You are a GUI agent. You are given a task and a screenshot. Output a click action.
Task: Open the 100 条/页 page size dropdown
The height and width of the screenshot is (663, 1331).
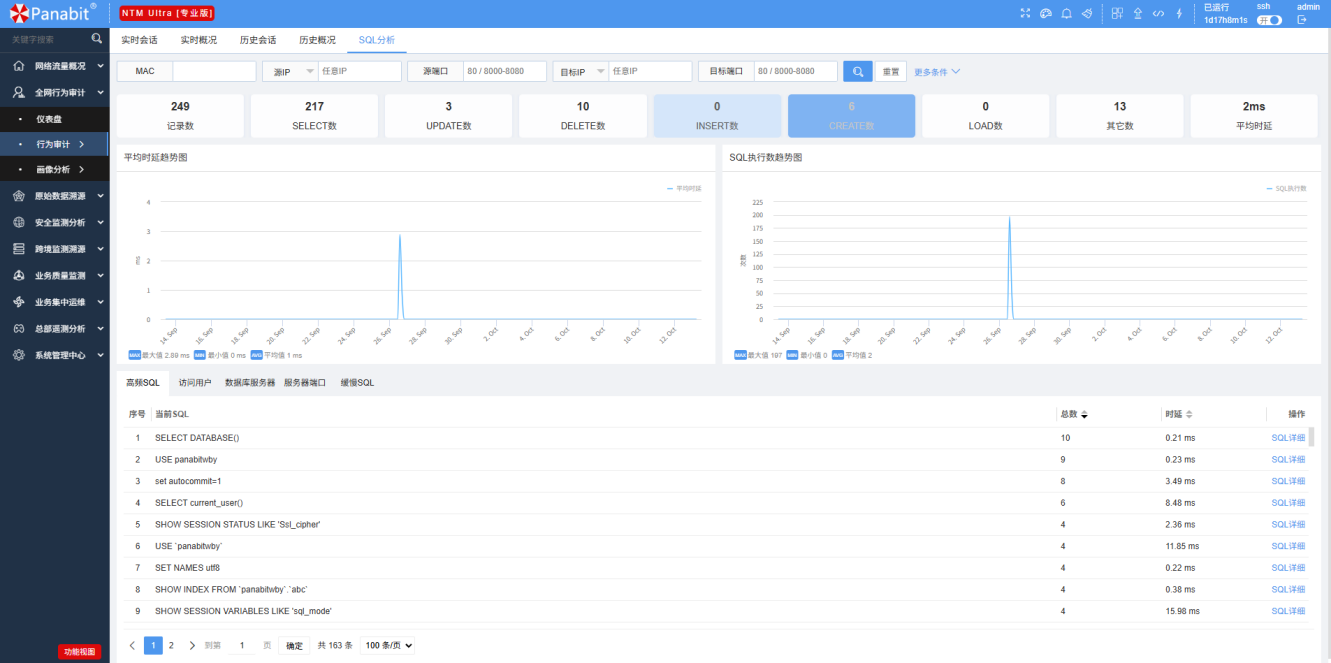coord(387,646)
